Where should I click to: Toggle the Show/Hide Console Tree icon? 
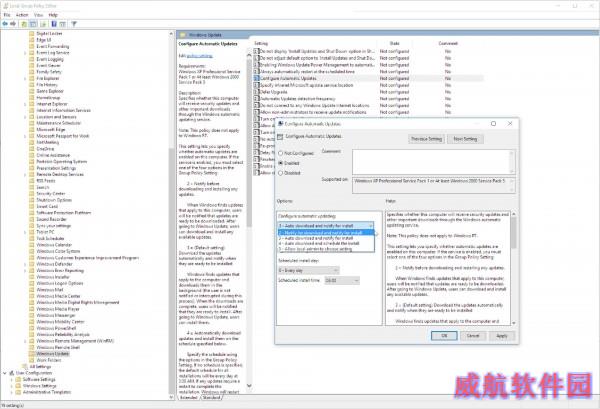(x=33, y=24)
